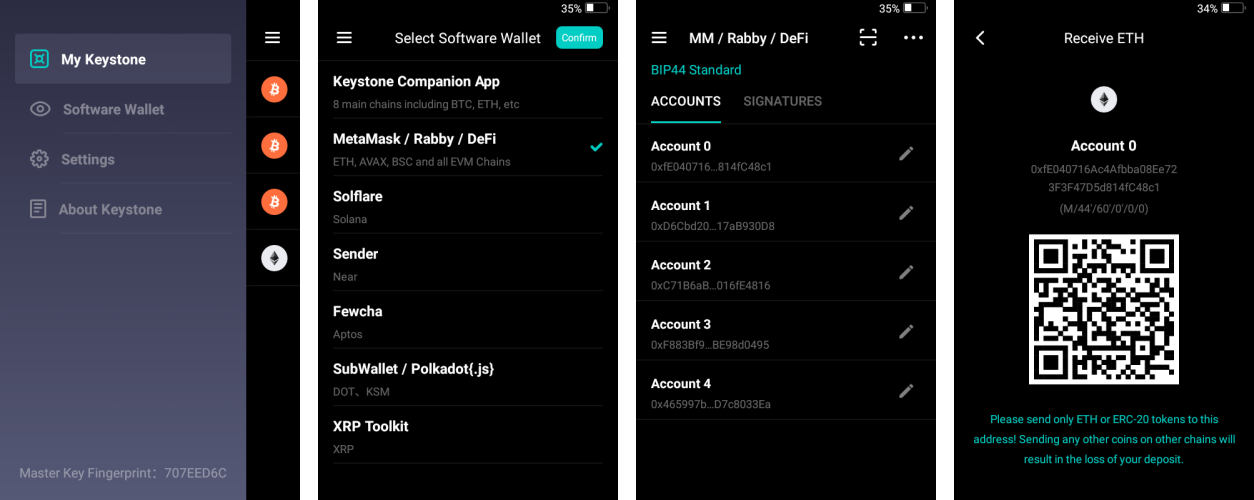Tap the ETH receive QR code
Image resolution: width=1254 pixels, height=500 pixels.
tap(1103, 309)
